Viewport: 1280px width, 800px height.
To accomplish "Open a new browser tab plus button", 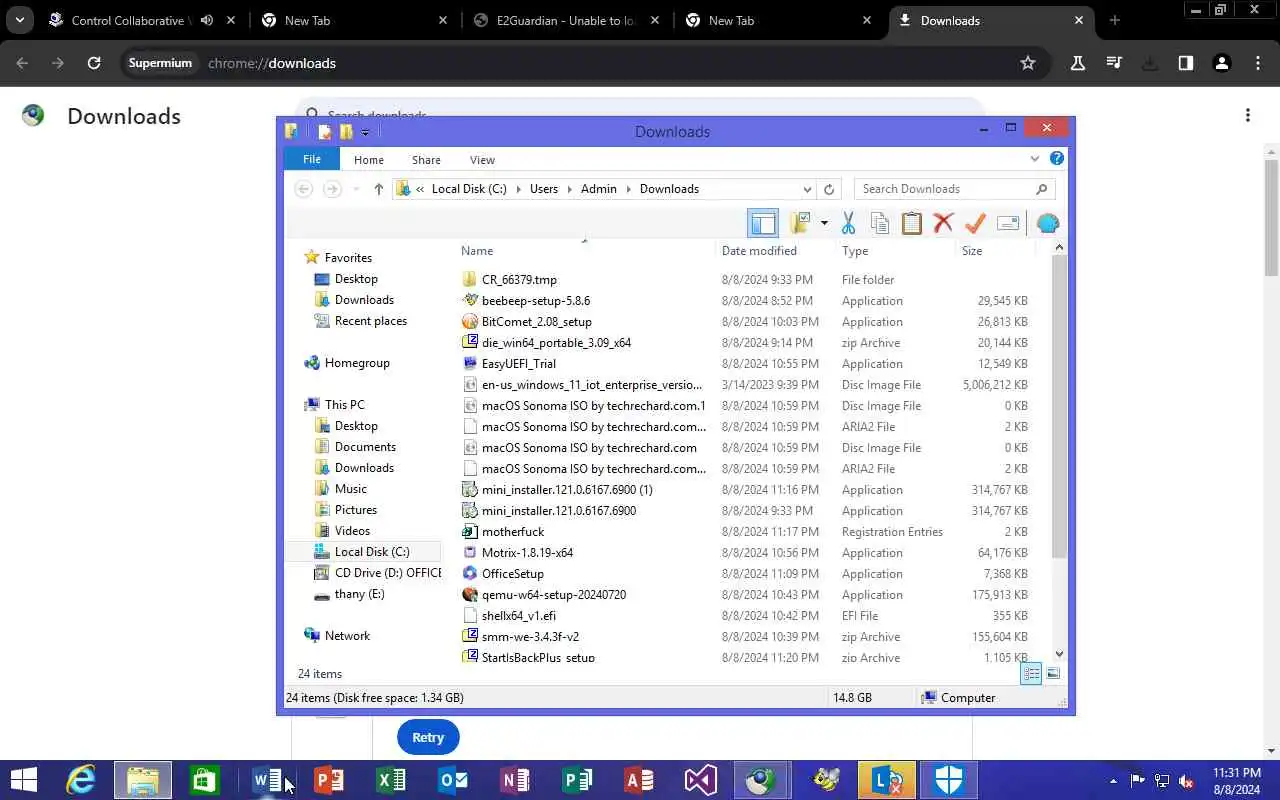I will click(1114, 20).
